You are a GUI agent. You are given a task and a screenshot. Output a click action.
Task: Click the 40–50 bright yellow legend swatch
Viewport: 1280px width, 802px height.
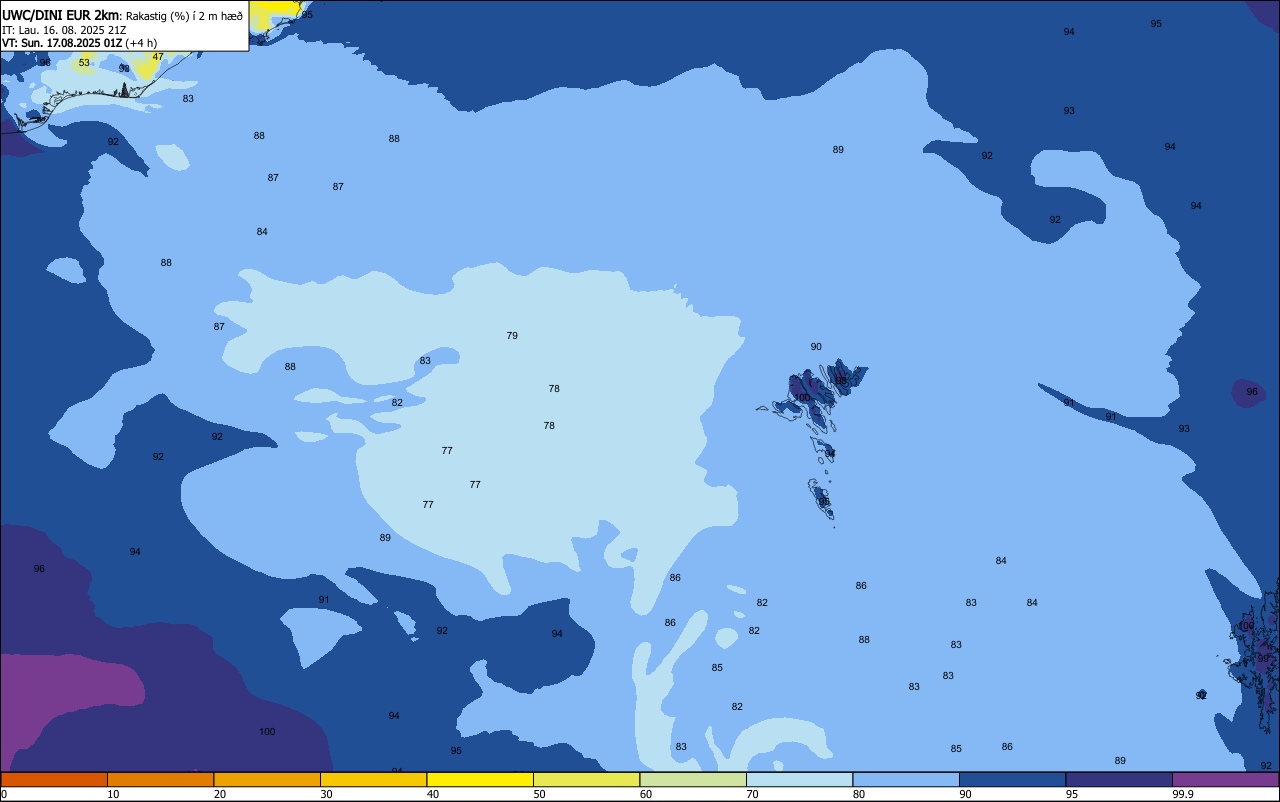coord(480,779)
